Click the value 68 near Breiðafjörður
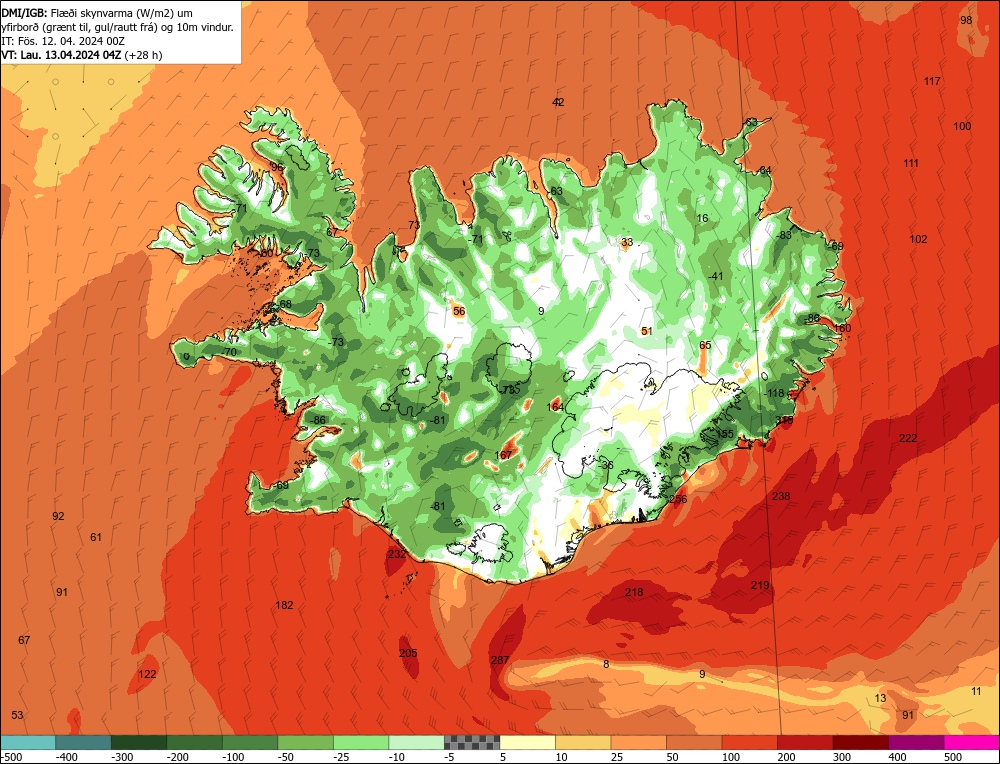The height and width of the screenshot is (764, 1000). (285, 304)
